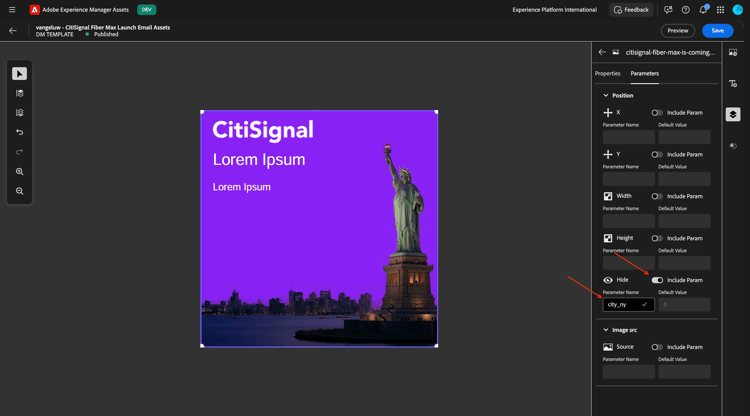Select the CitiSignal logo on canvas
This screenshot has width=750, height=416.
tap(263, 131)
